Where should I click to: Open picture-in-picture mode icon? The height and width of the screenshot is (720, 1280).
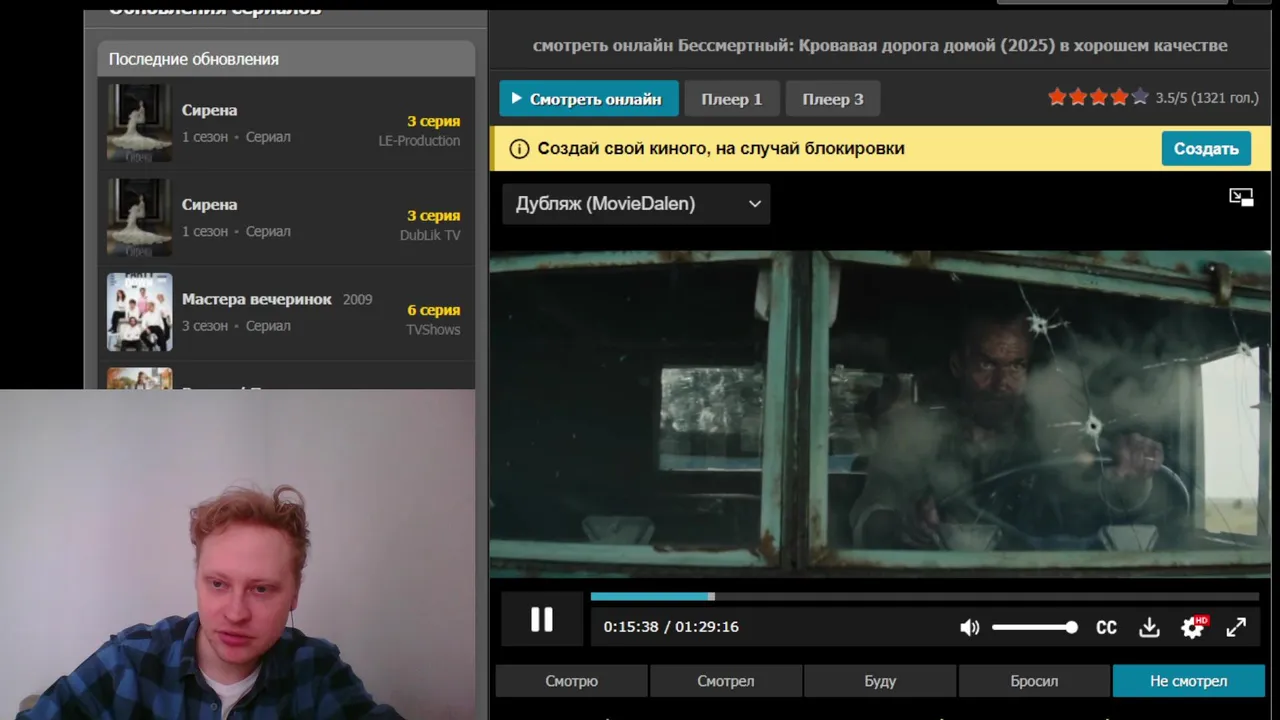point(1241,197)
